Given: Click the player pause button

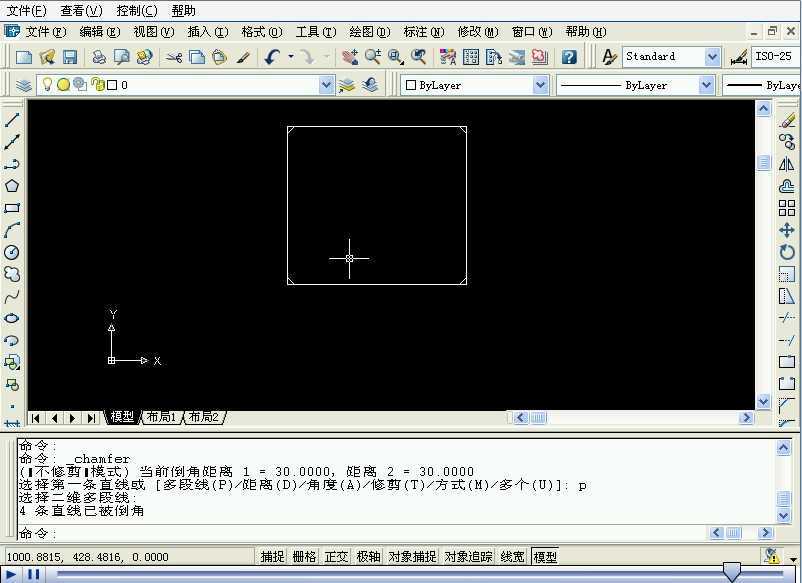Looking at the screenshot, I should tap(34, 574).
